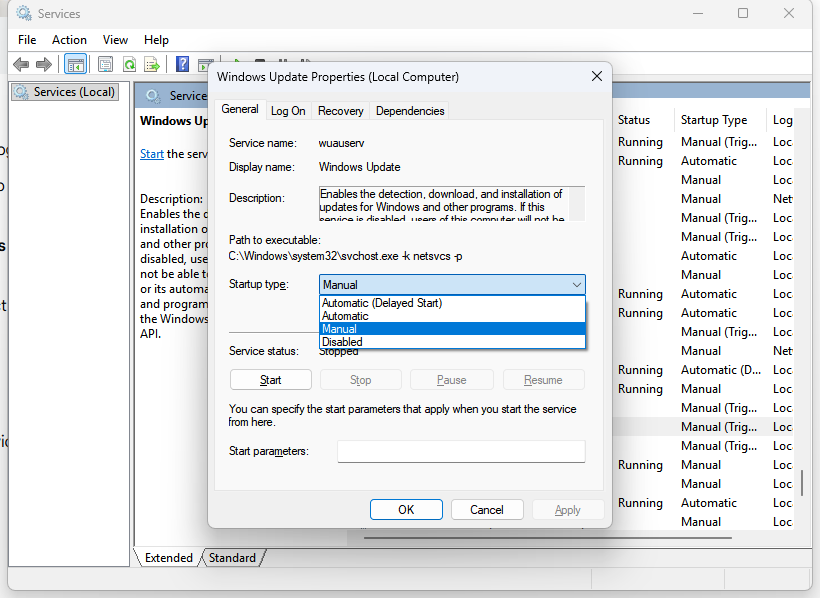The image size is (820, 598).
Task: Select Services (Local) in console tree
Action: 66,92
